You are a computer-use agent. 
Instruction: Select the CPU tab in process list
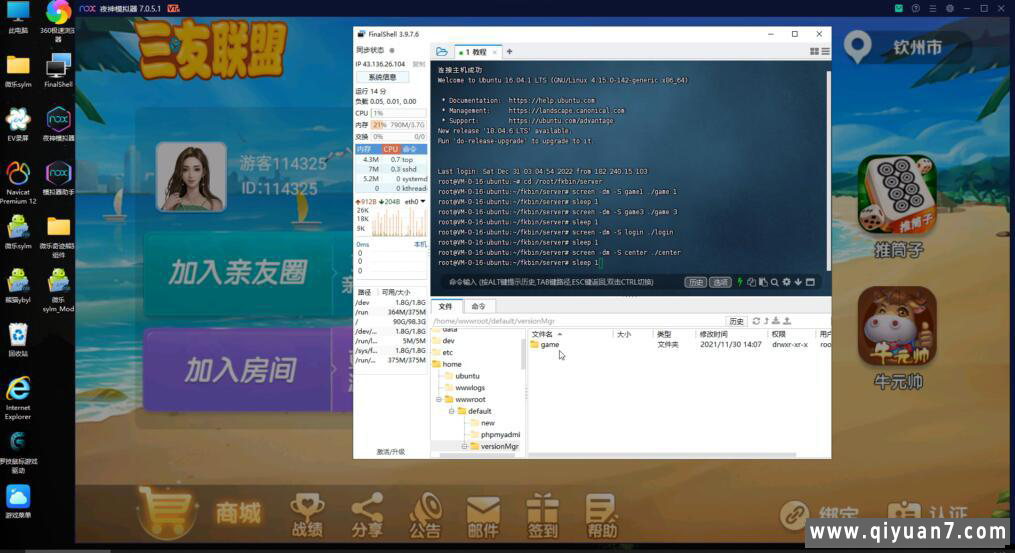pyautogui.click(x=390, y=149)
